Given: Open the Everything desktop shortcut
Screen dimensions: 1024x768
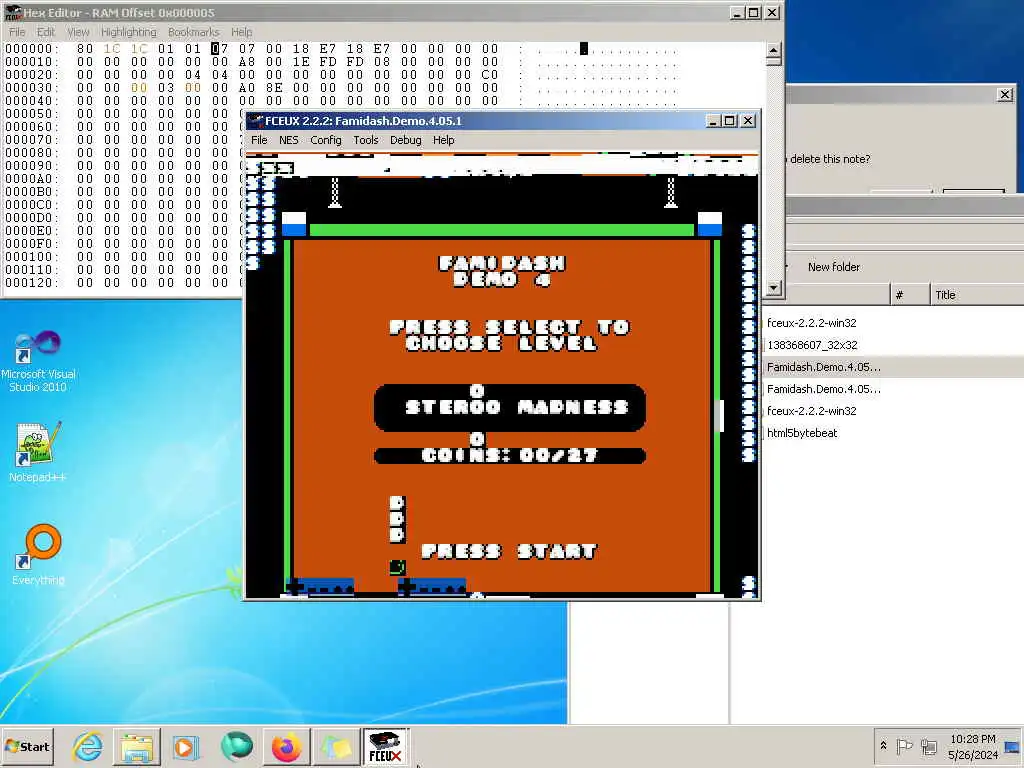Looking at the screenshot, I should 38,555.
